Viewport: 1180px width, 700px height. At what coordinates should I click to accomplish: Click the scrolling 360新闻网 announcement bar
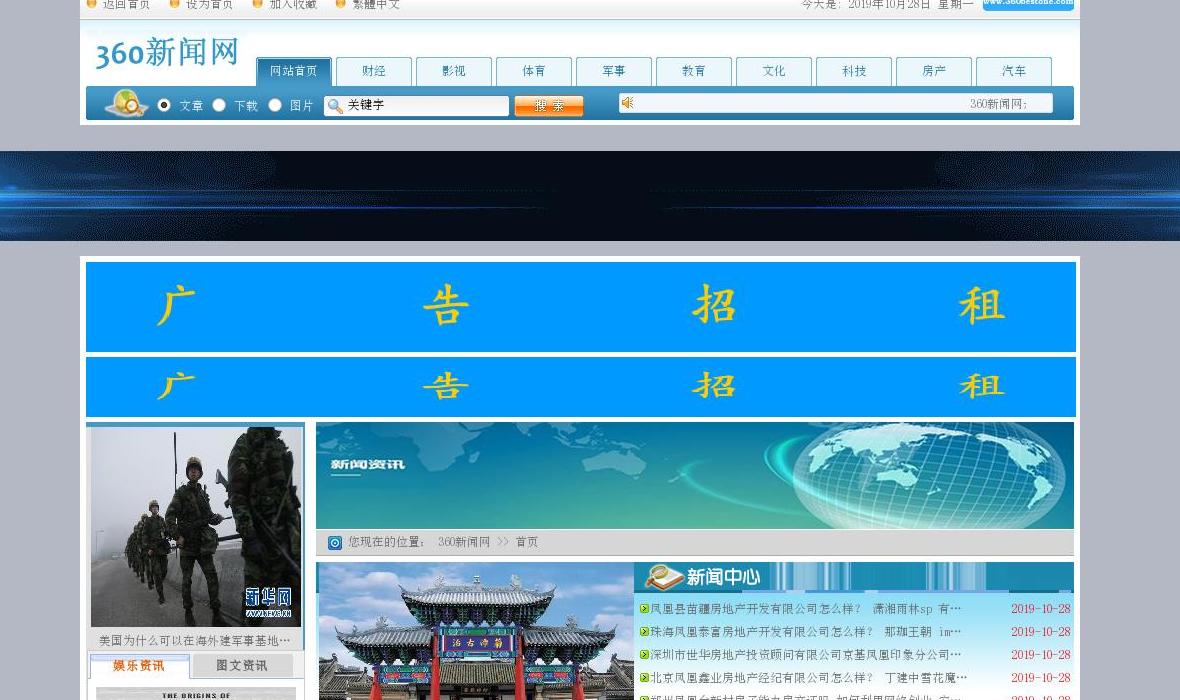pos(835,103)
